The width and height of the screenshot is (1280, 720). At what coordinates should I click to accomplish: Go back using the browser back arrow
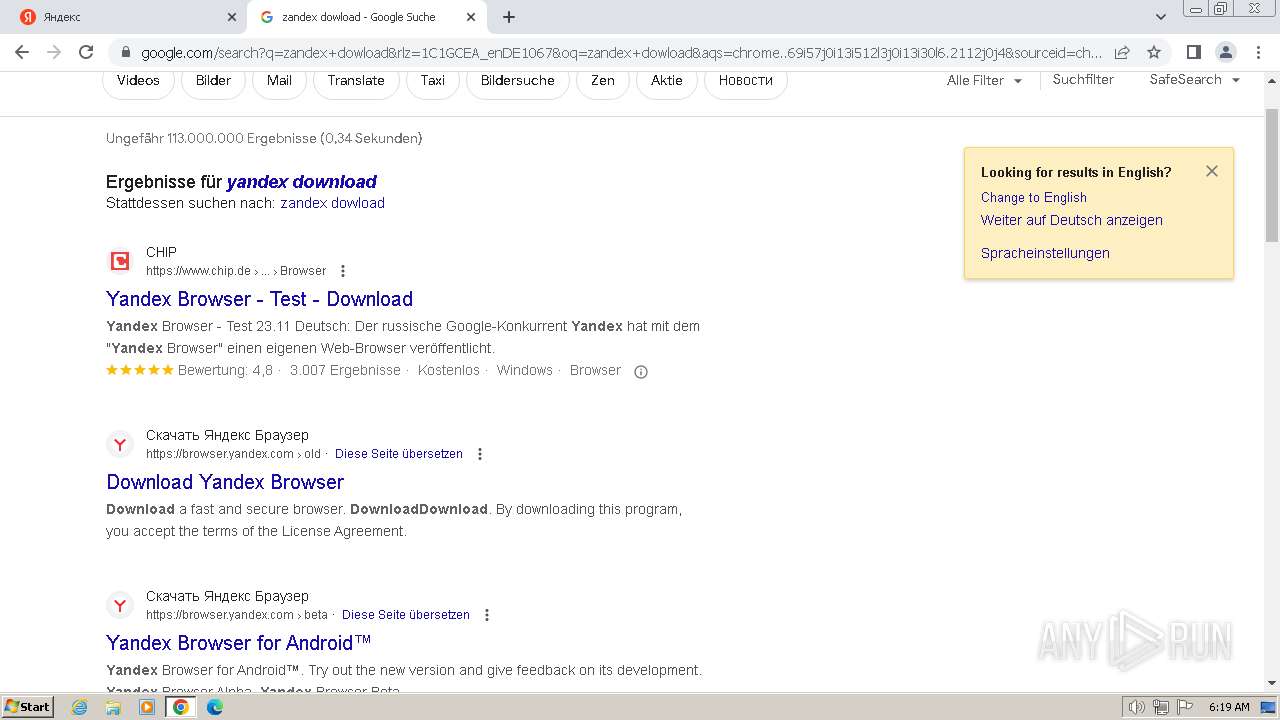pyautogui.click(x=22, y=52)
